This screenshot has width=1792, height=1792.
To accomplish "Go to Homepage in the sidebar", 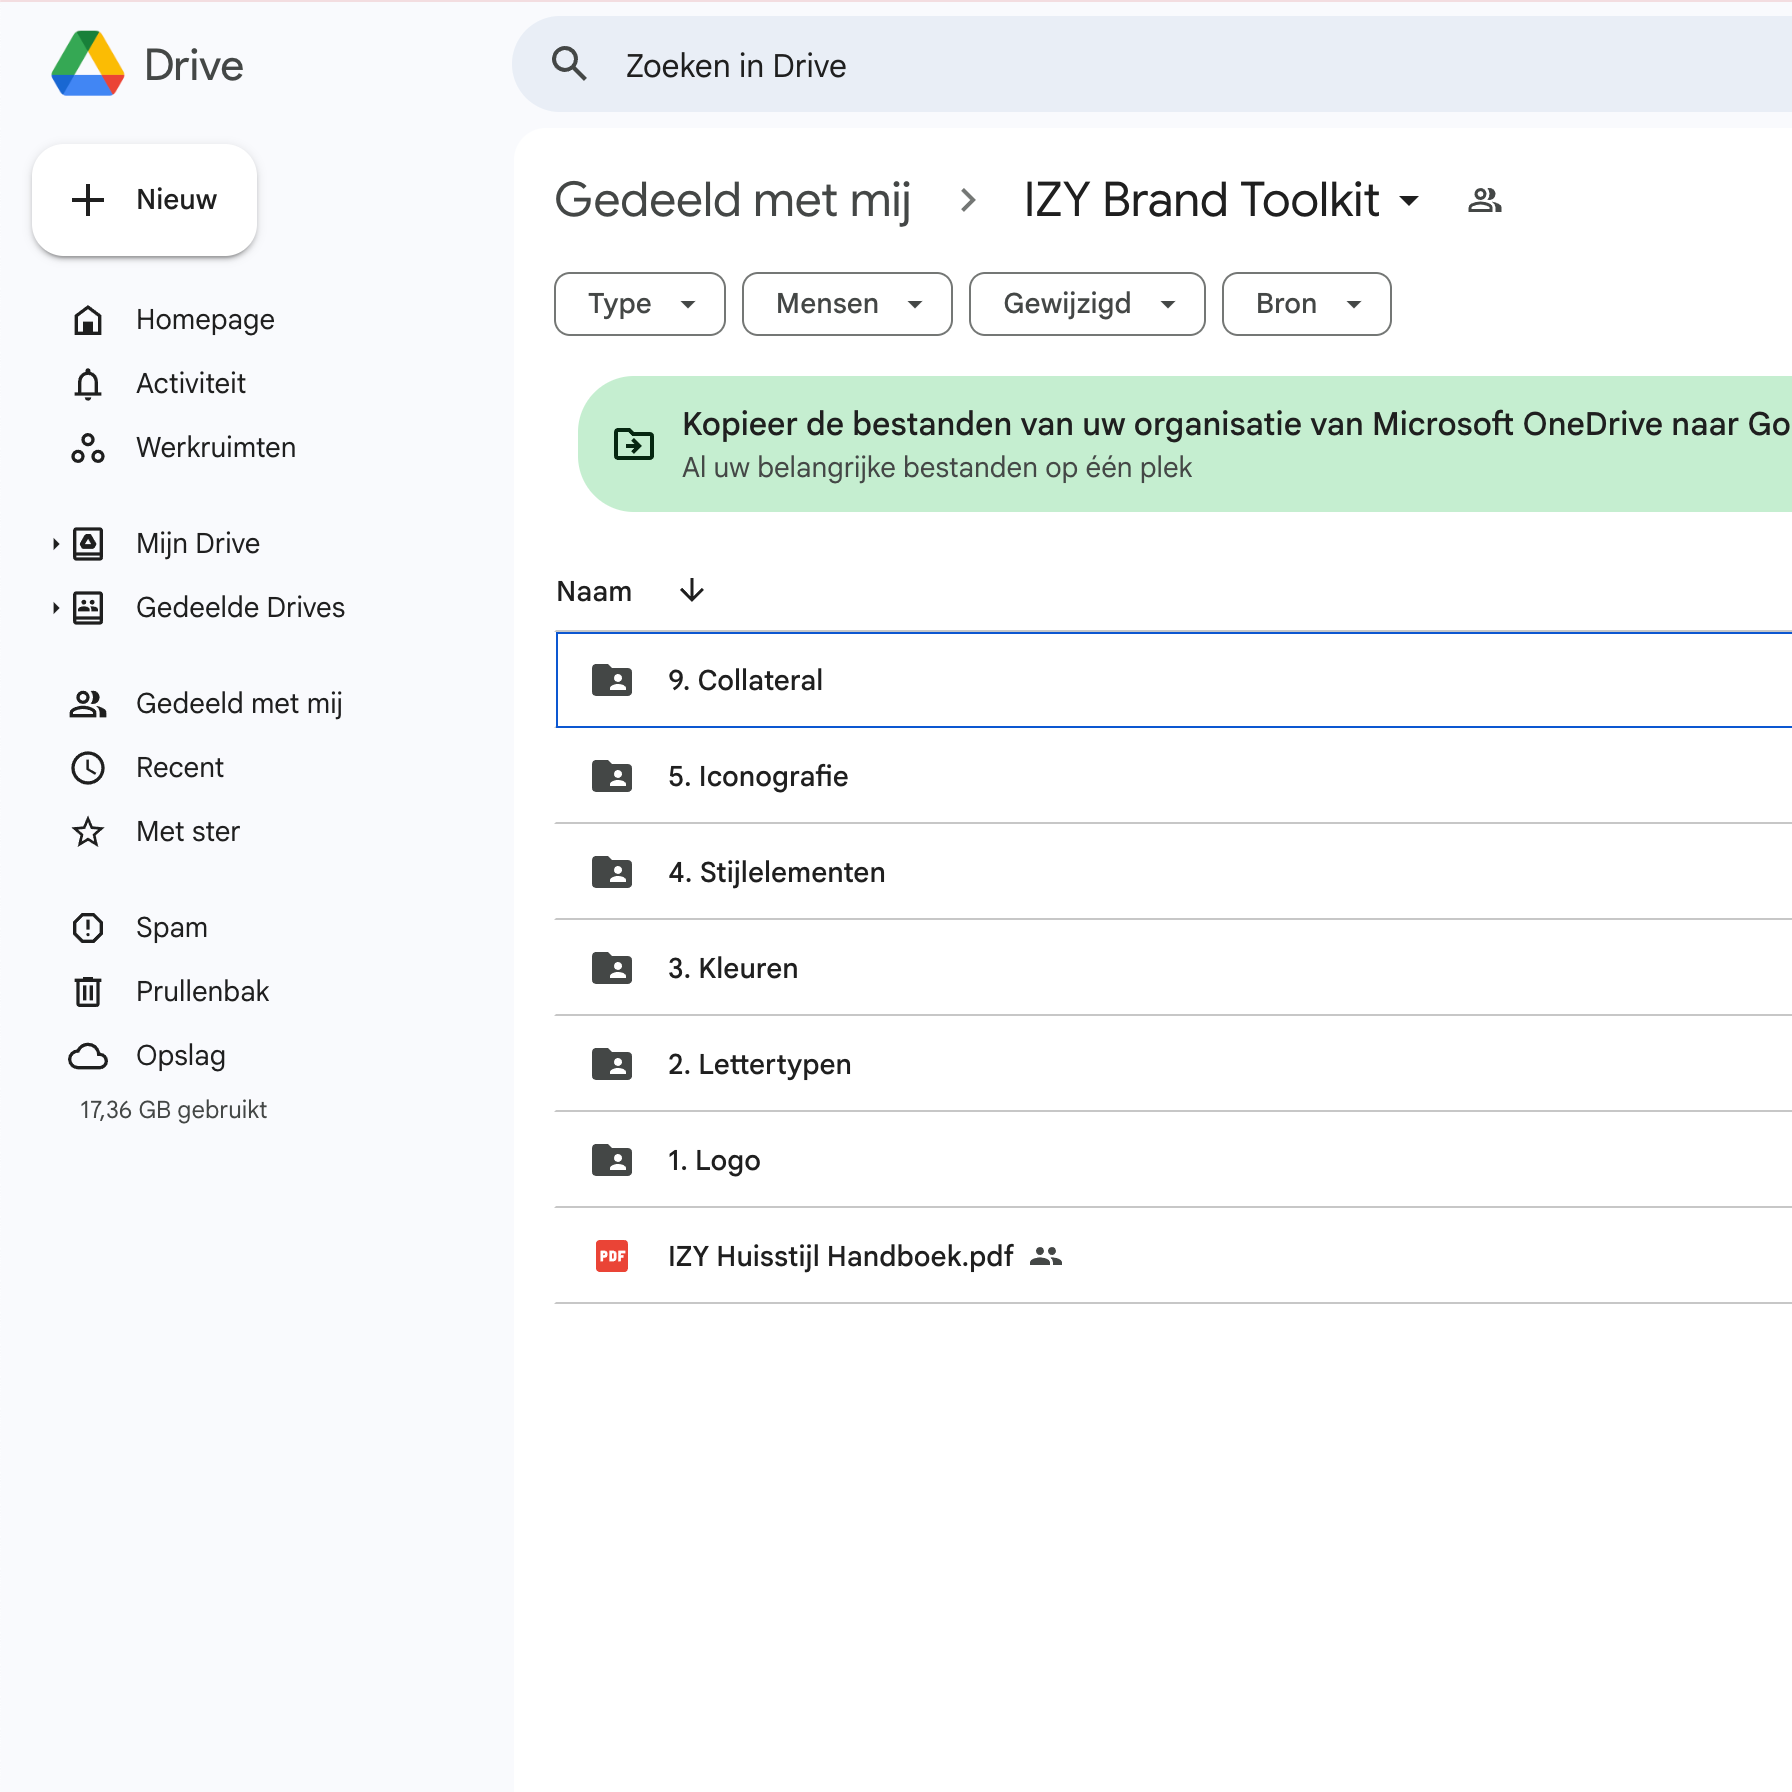I will 205,320.
